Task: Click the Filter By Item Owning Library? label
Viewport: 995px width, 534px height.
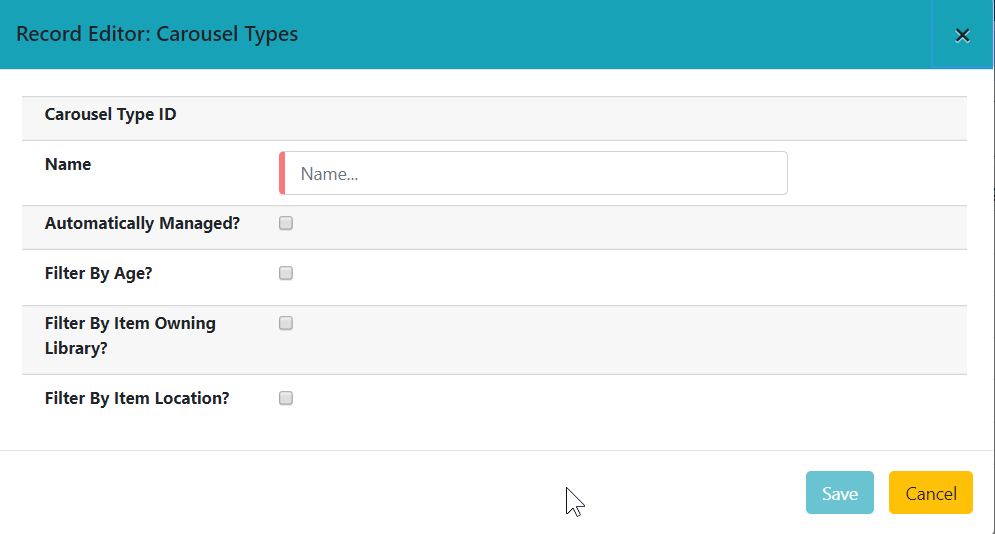Action: (130, 333)
